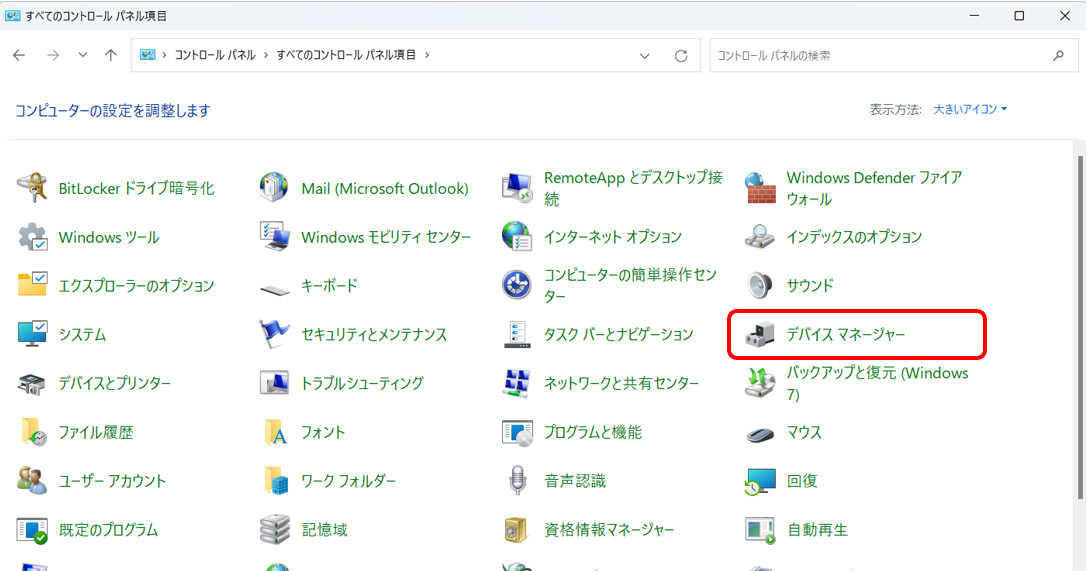Open the サウンド link text
1088x571 pixels.
click(x=810, y=285)
